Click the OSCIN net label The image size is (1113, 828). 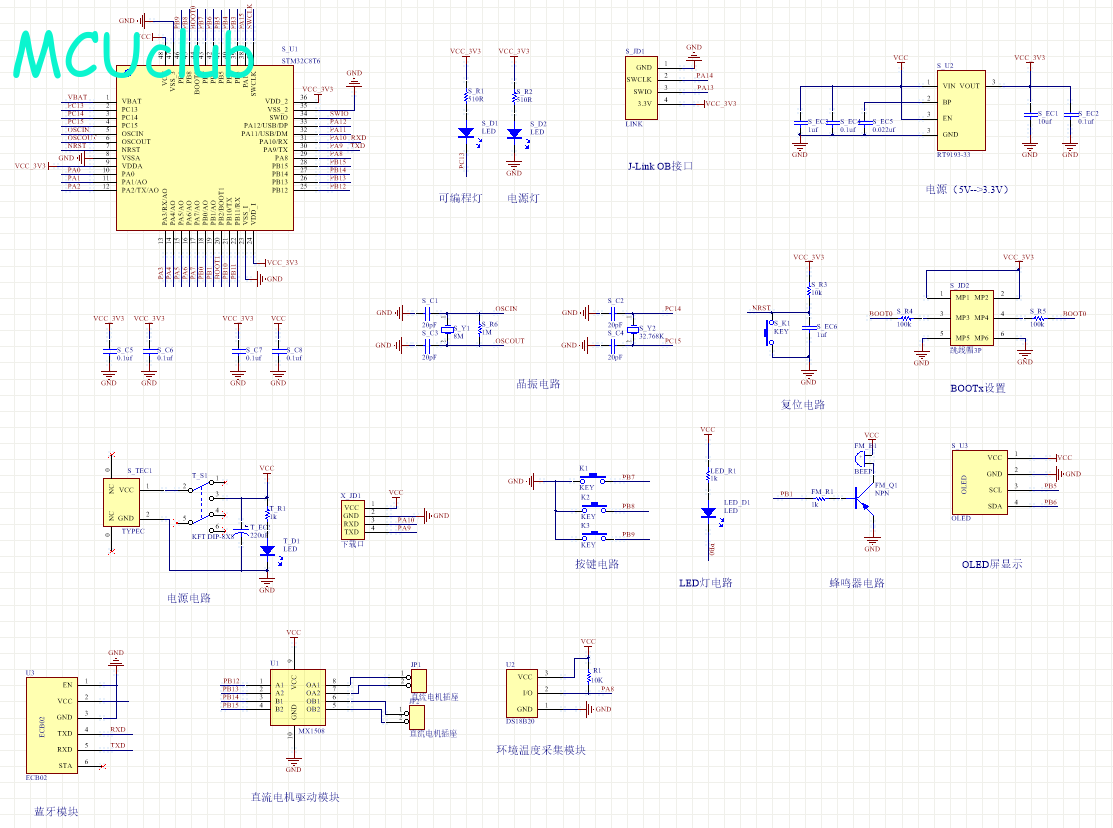click(x=506, y=309)
